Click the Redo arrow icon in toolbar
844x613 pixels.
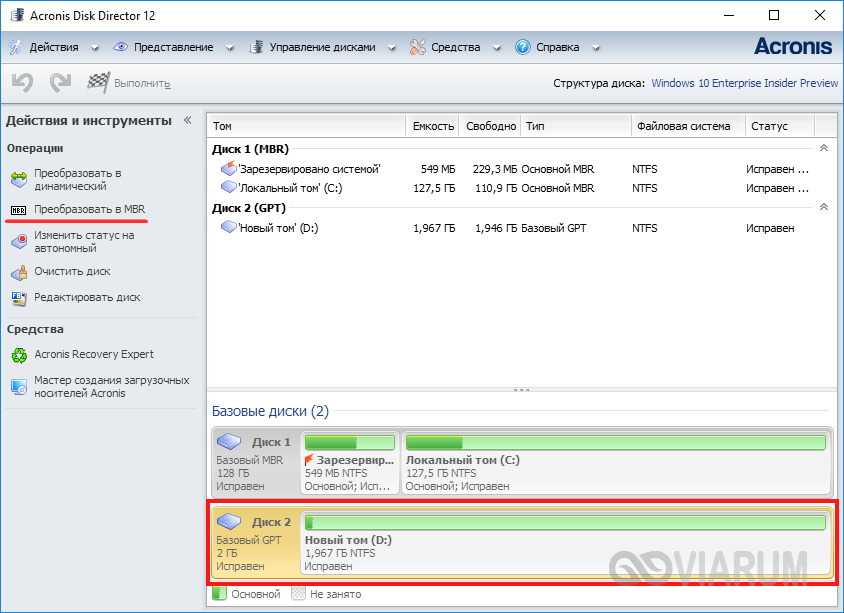point(60,83)
